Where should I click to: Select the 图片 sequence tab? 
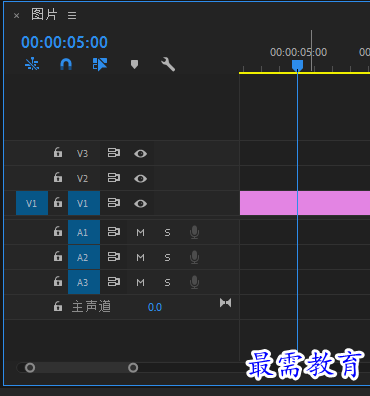click(x=44, y=15)
